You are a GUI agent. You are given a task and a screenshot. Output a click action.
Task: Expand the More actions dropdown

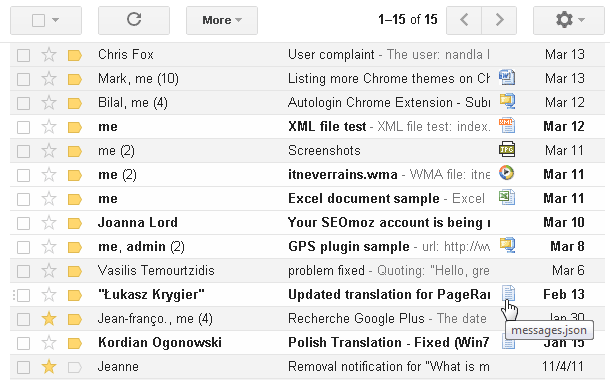tap(222, 20)
